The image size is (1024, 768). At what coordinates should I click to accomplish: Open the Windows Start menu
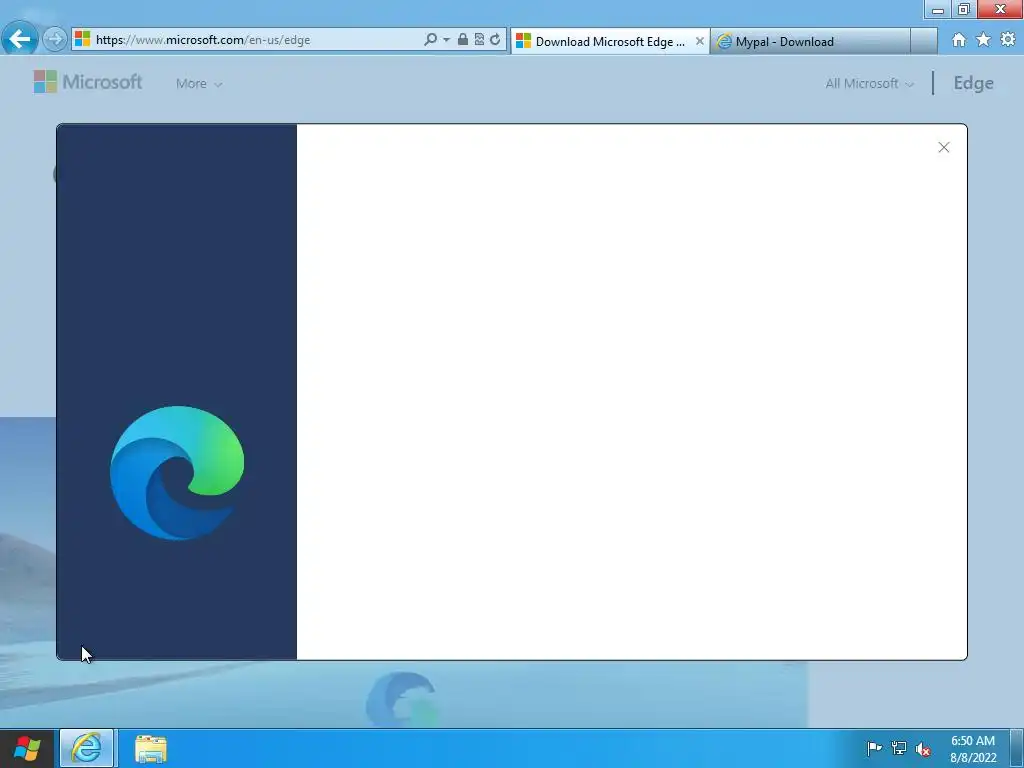[27, 748]
